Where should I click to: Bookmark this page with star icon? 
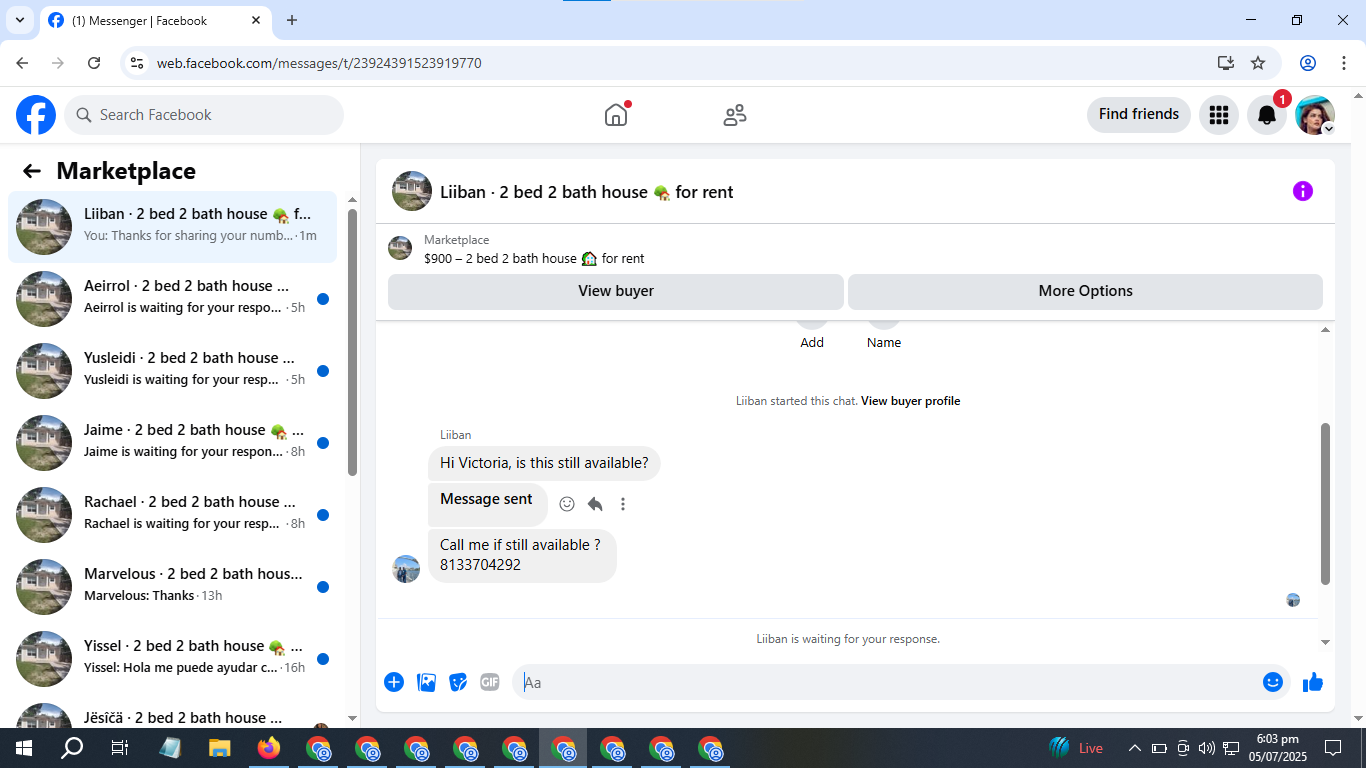tap(1258, 63)
